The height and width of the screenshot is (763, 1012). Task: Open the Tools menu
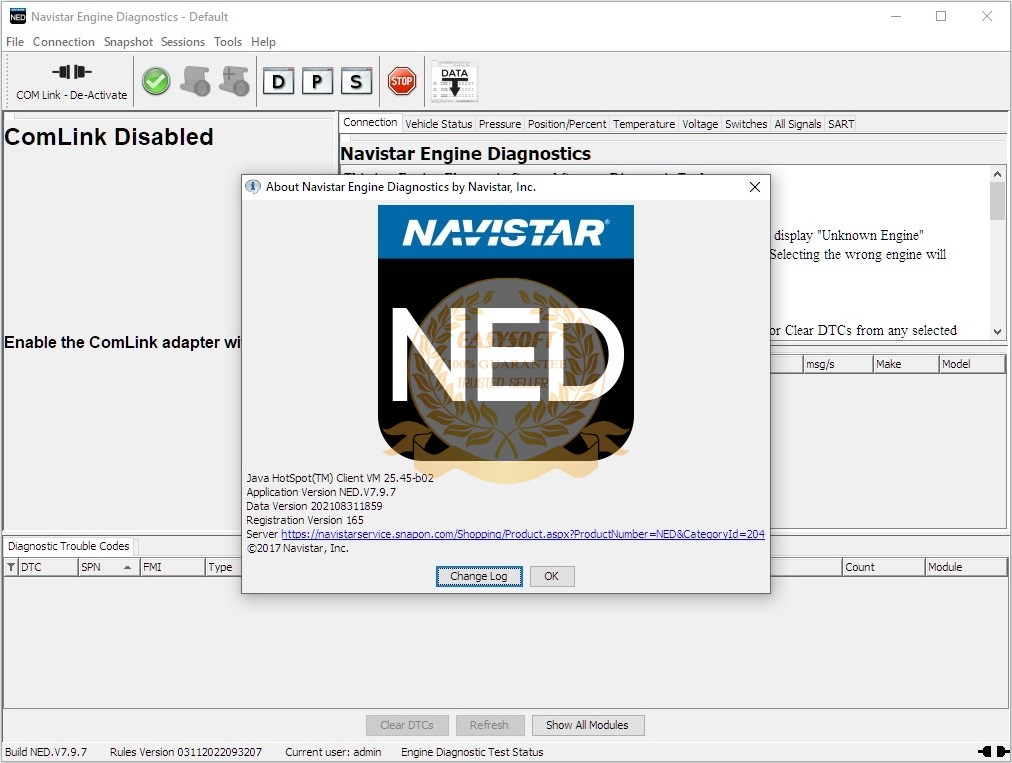(228, 42)
